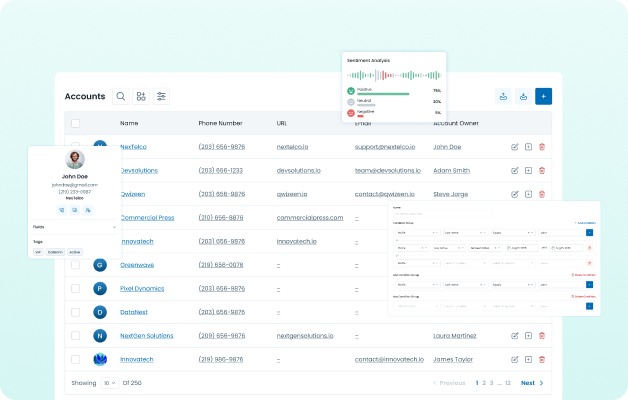Select page 2 in pagination
The height and width of the screenshot is (400, 628).
tap(484, 383)
